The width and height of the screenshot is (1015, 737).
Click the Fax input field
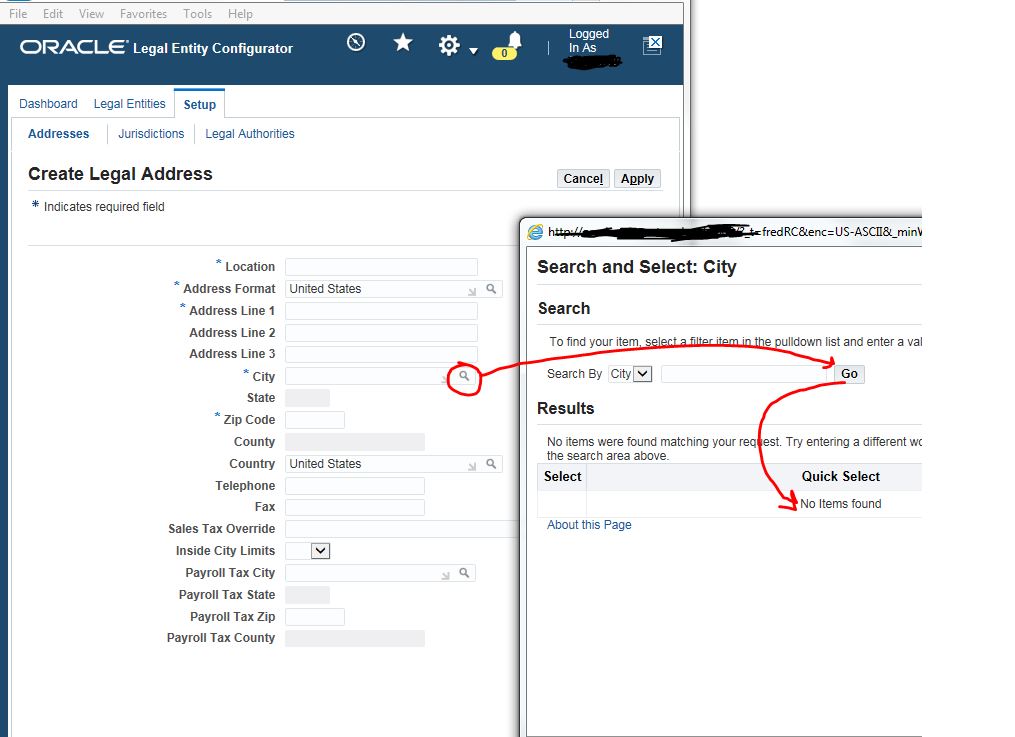tap(355, 507)
